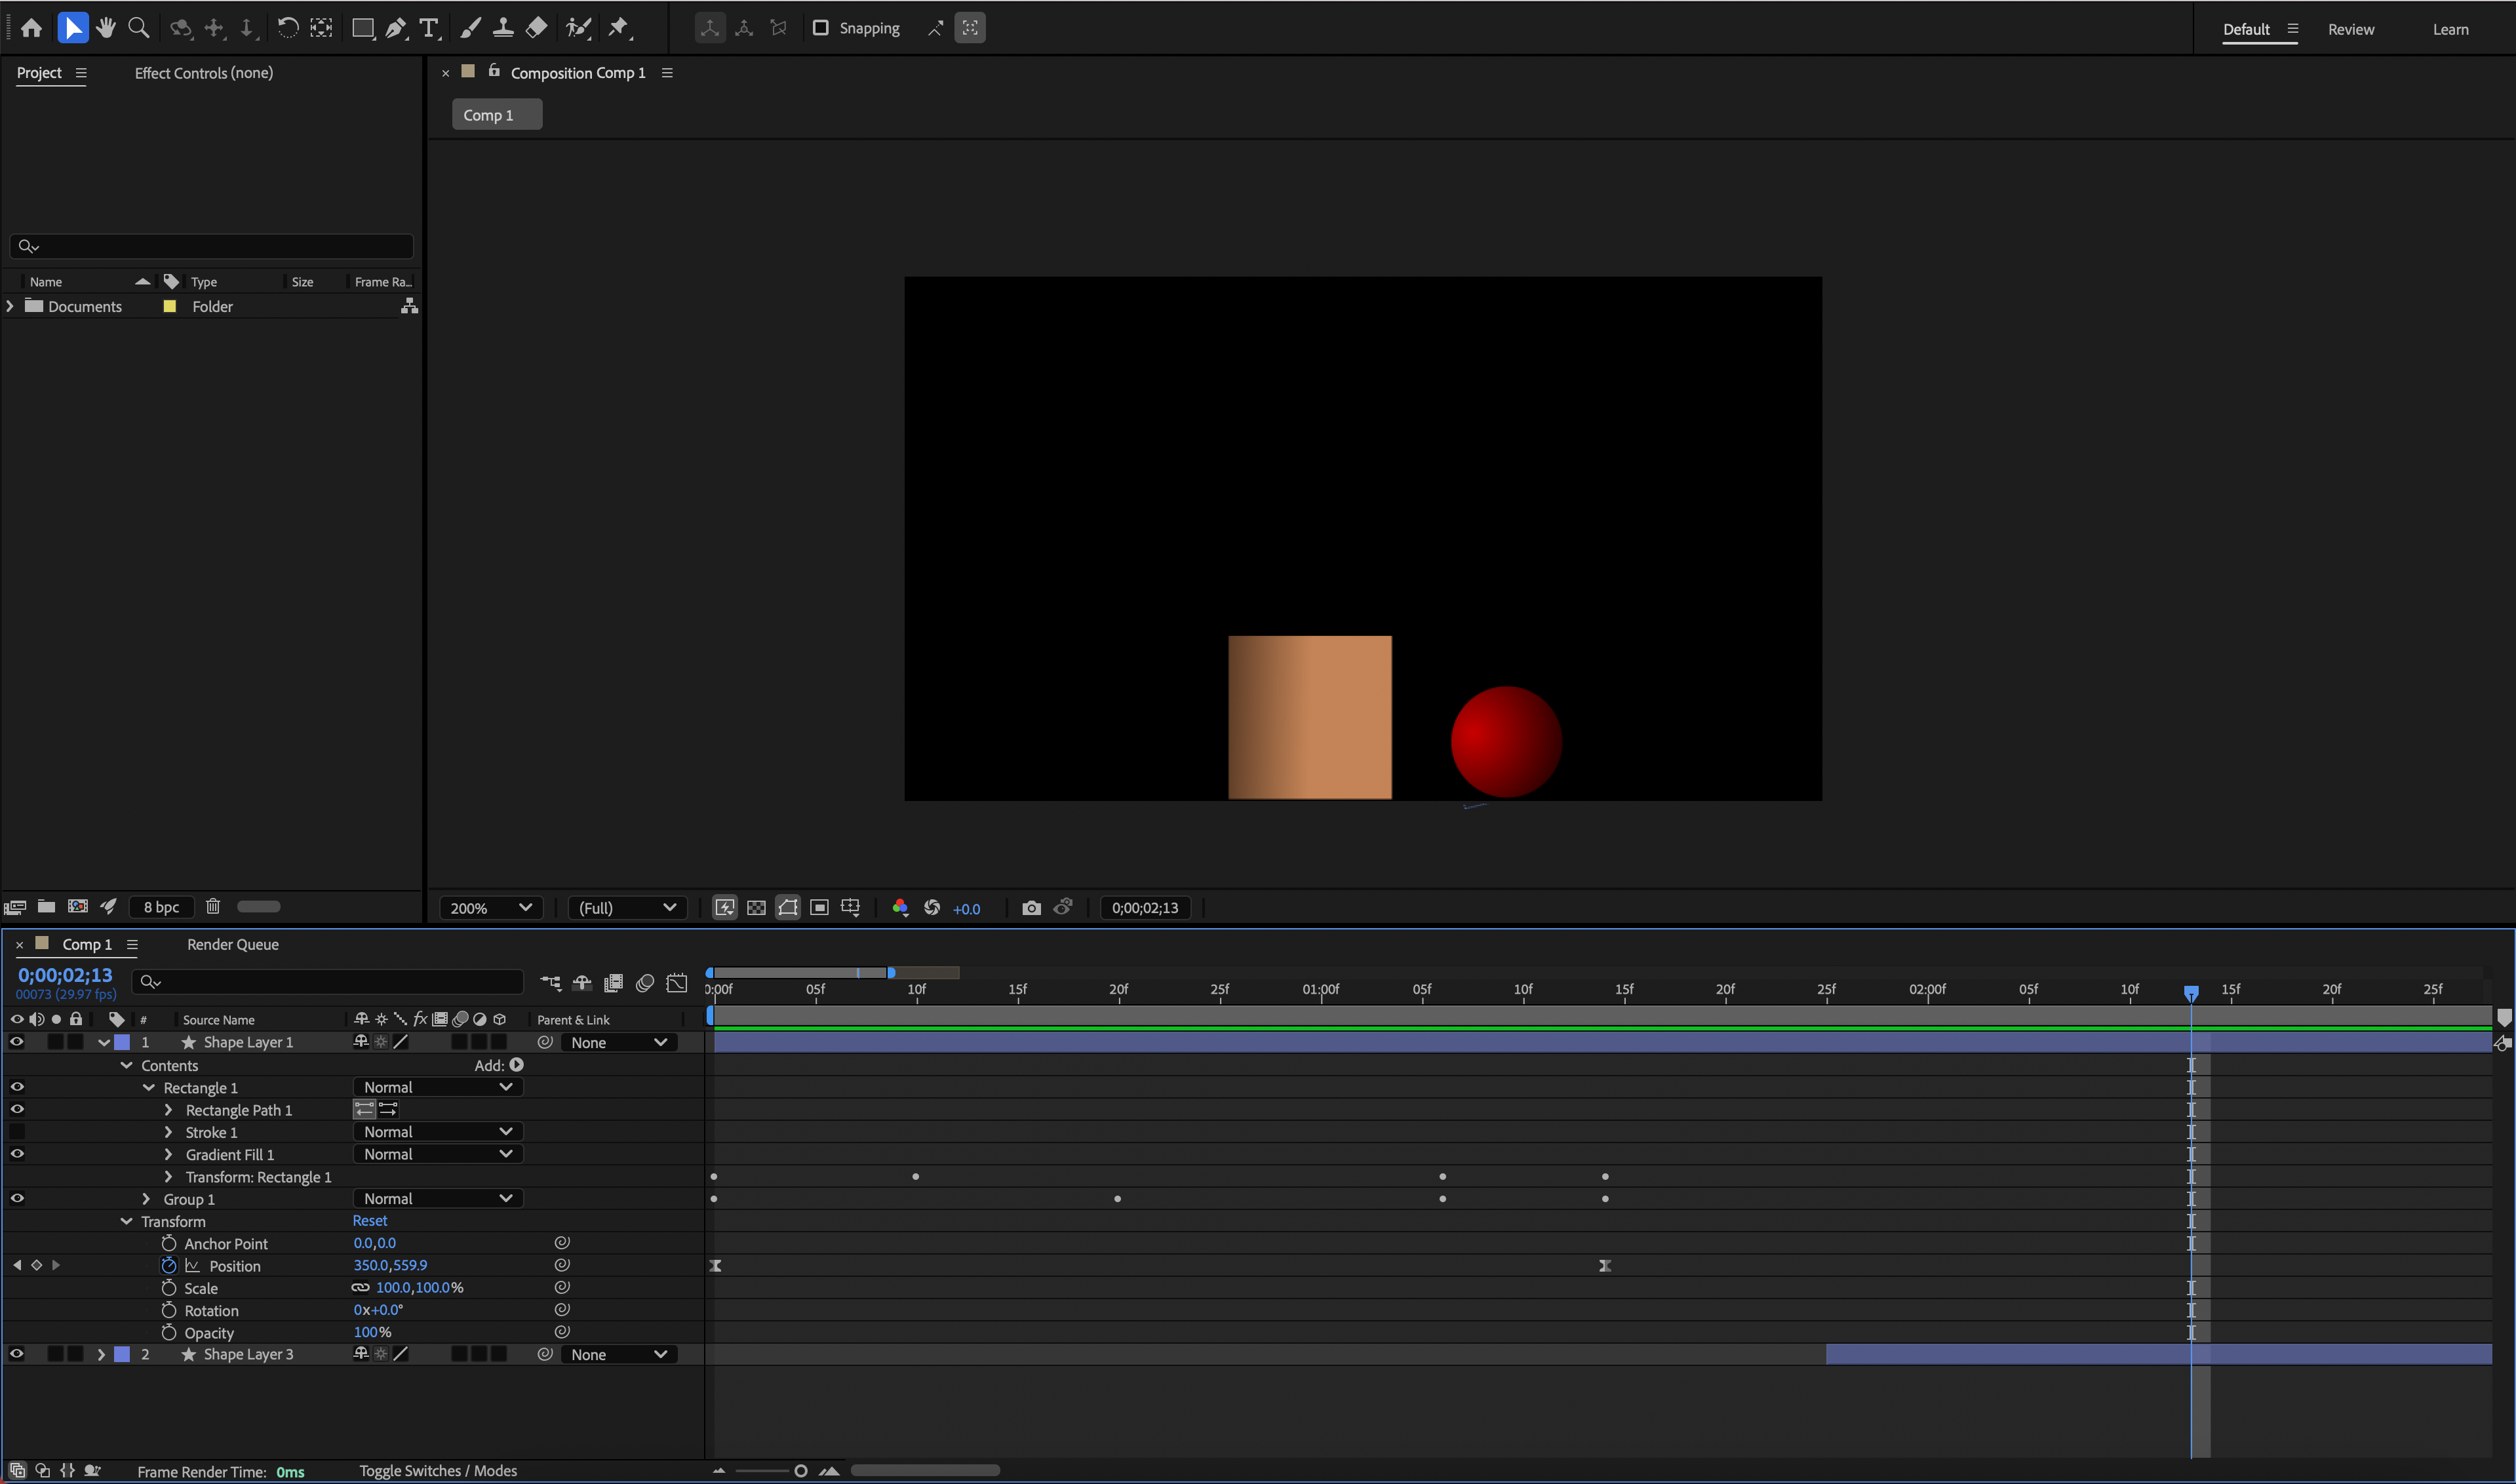2516x1484 pixels.
Task: Click the Position keyframe stopwatch
Action: tap(168, 1266)
